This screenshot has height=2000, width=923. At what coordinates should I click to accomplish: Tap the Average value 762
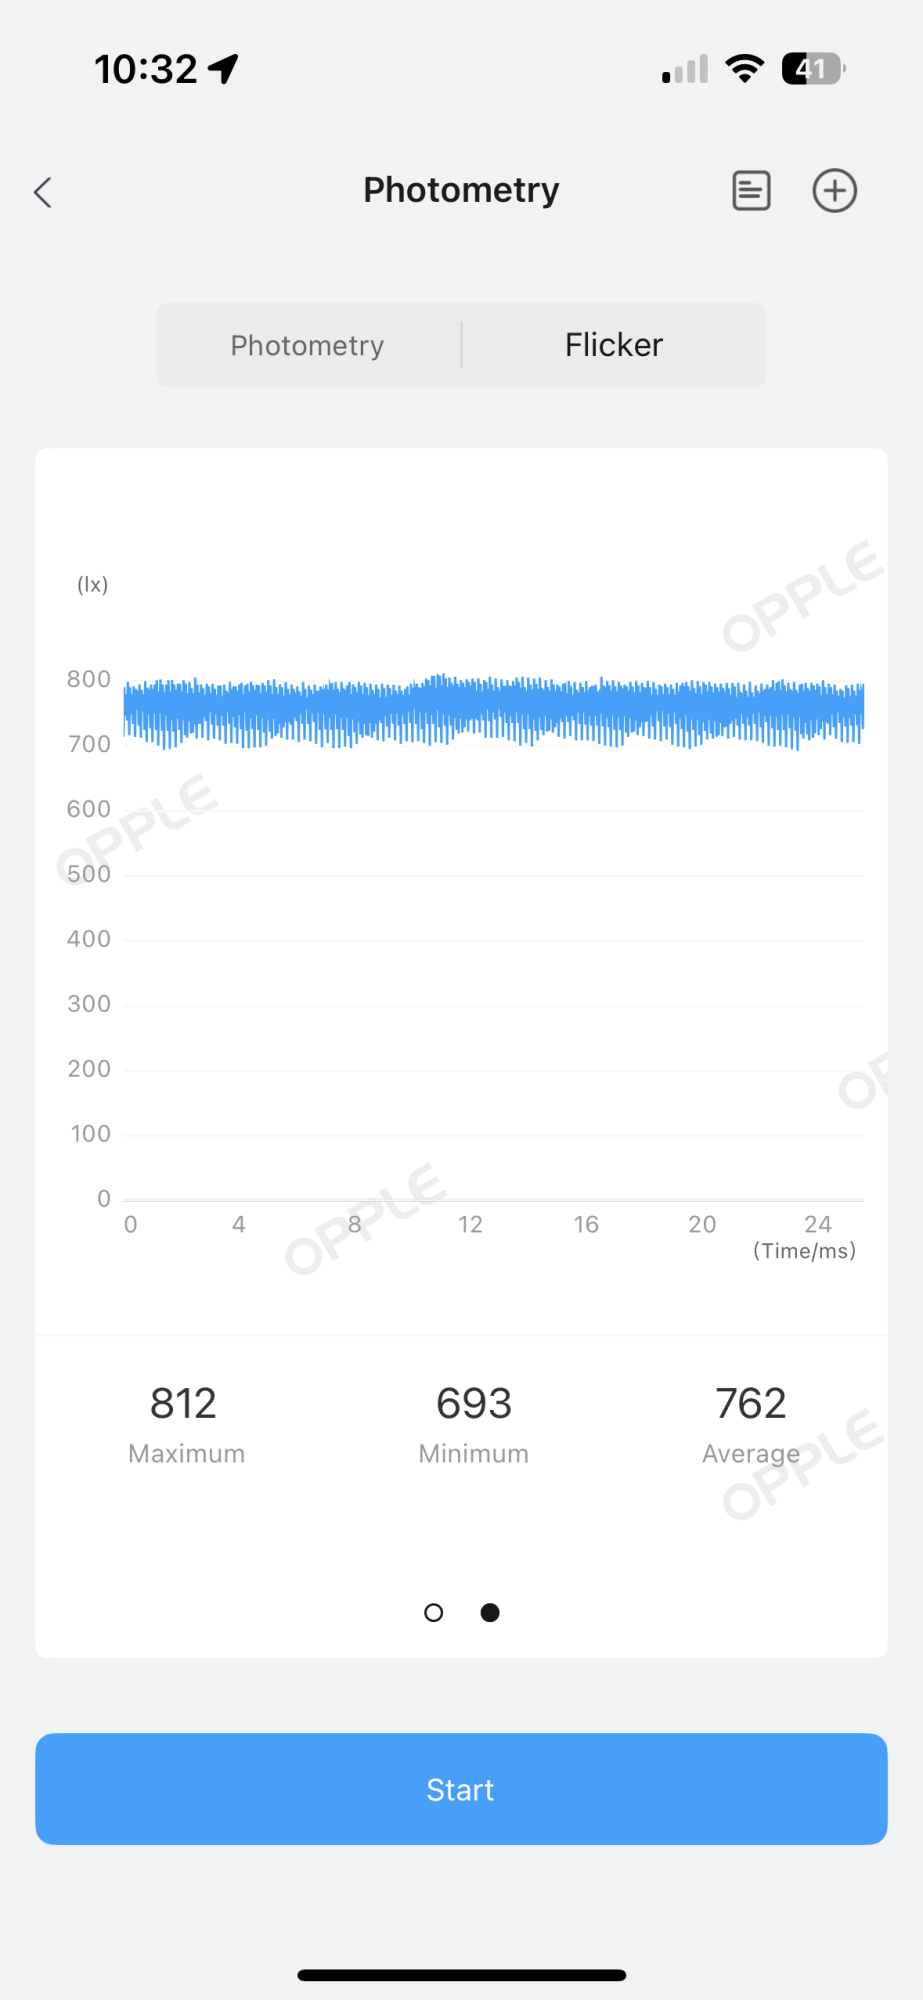coord(751,1404)
